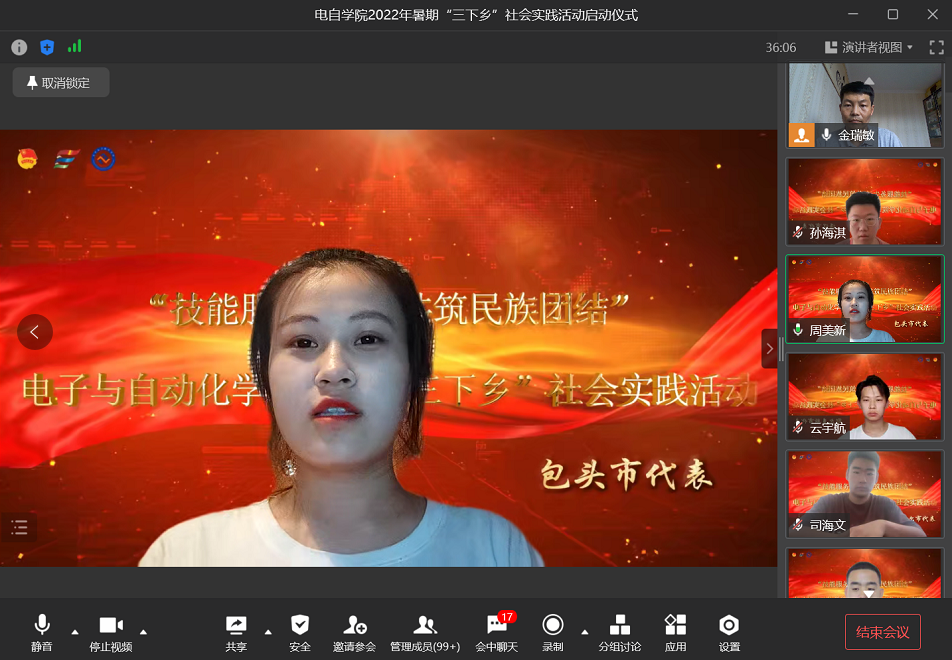
Task: Start recording the meeting (录制)
Action: click(x=552, y=632)
